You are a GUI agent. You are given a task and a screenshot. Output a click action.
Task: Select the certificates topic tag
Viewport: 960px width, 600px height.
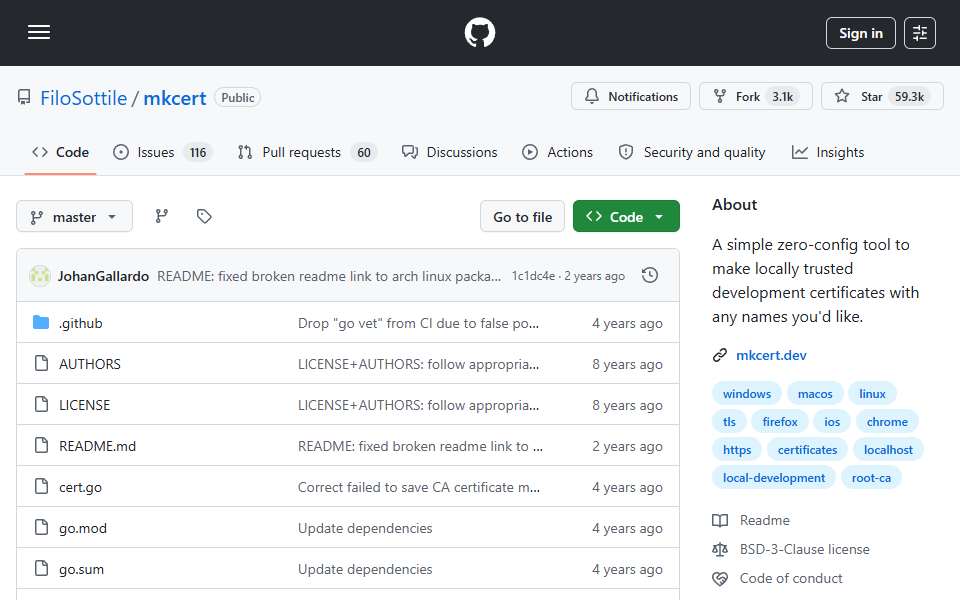[x=807, y=450]
